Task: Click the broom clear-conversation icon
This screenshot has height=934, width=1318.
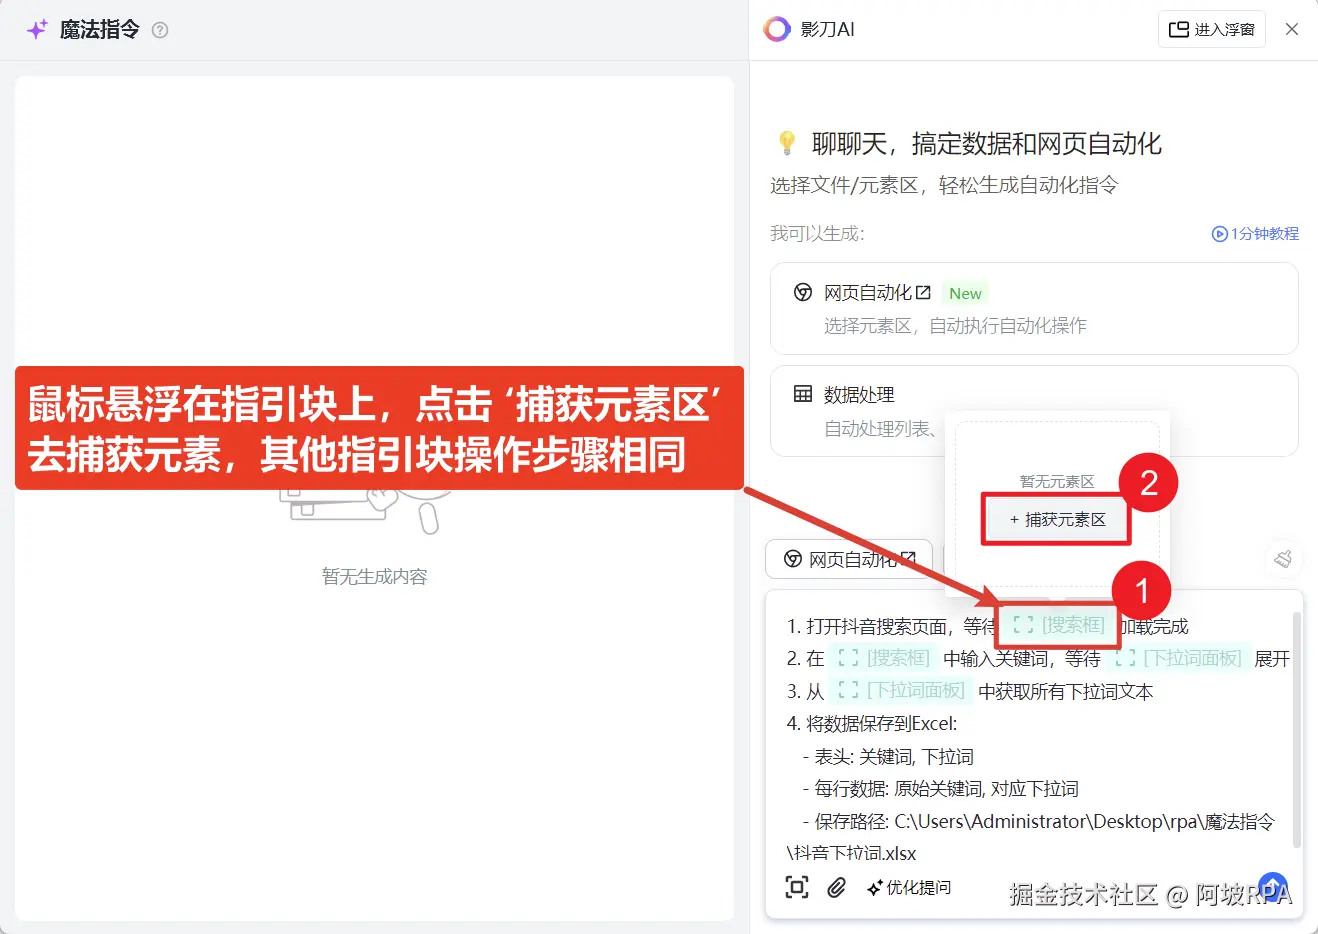Action: (1283, 559)
